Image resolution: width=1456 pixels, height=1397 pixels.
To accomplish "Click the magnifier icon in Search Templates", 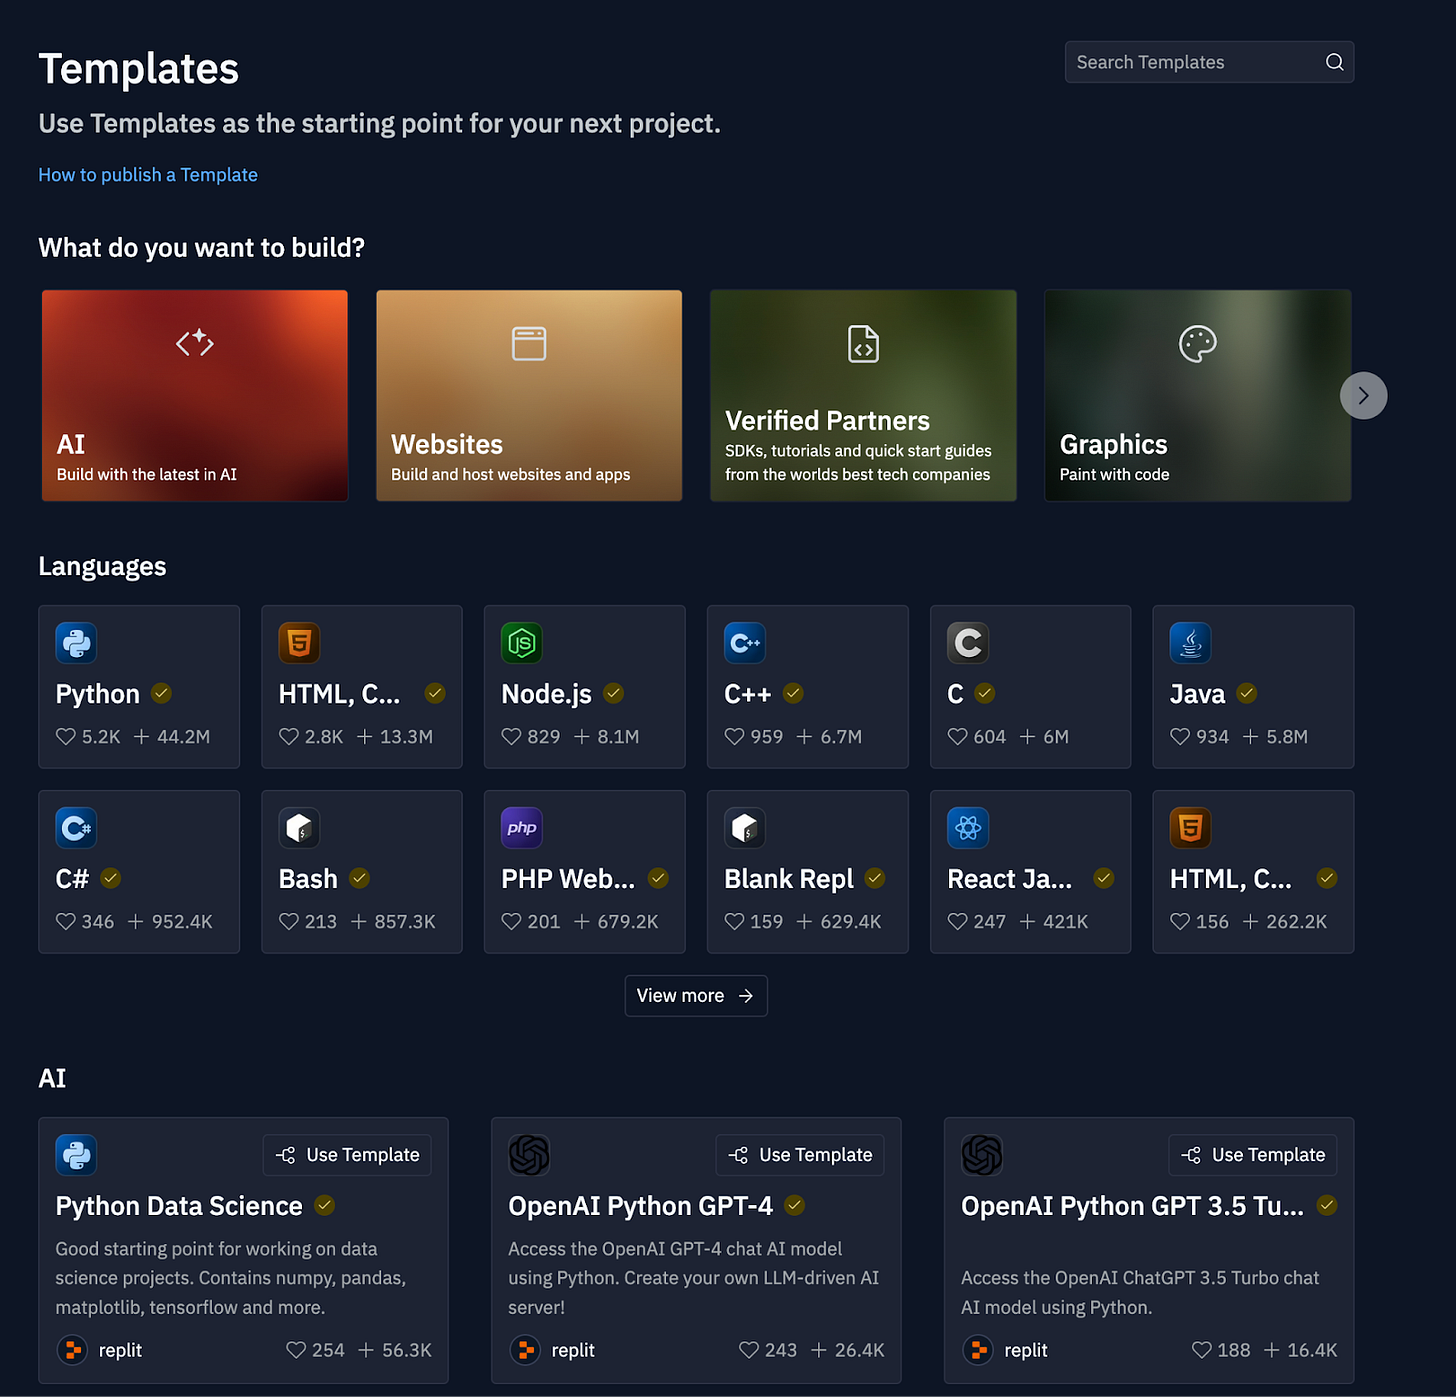I will (x=1334, y=62).
